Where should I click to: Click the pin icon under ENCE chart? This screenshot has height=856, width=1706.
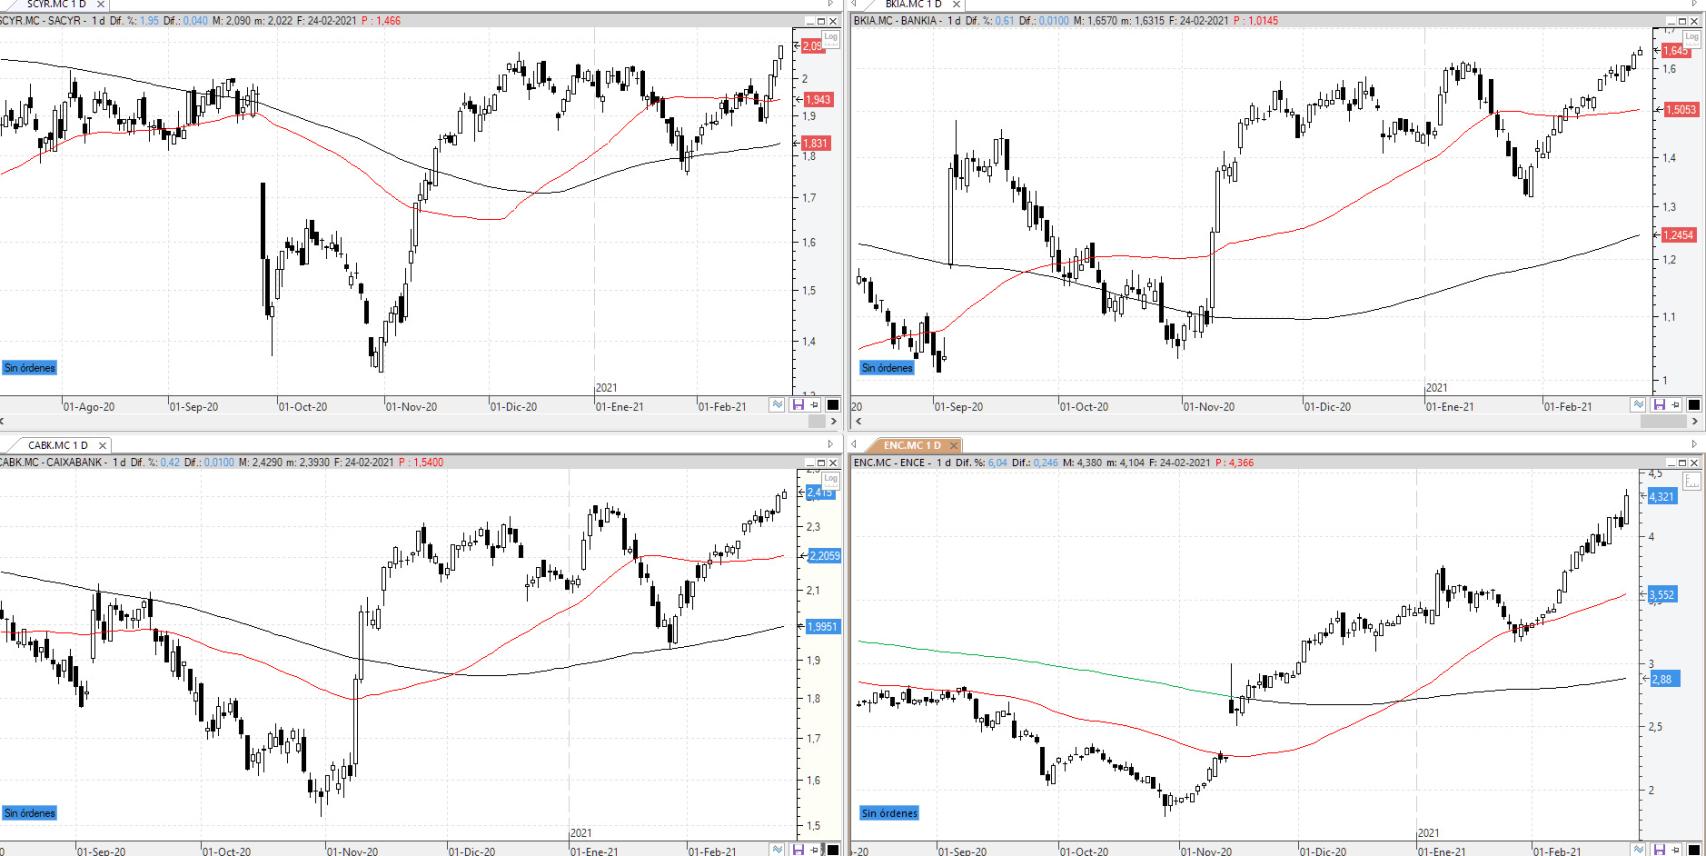point(1676,850)
